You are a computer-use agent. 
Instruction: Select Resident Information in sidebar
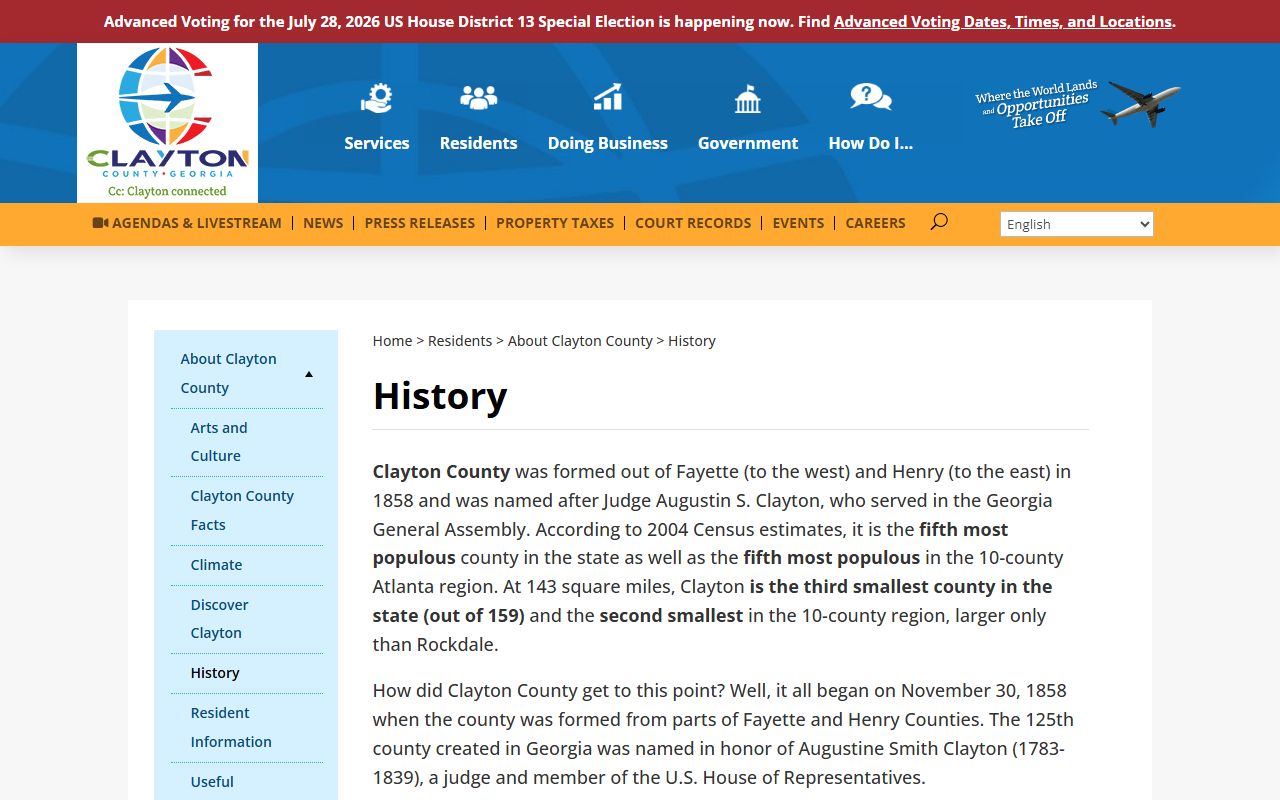pyautogui.click(x=231, y=727)
